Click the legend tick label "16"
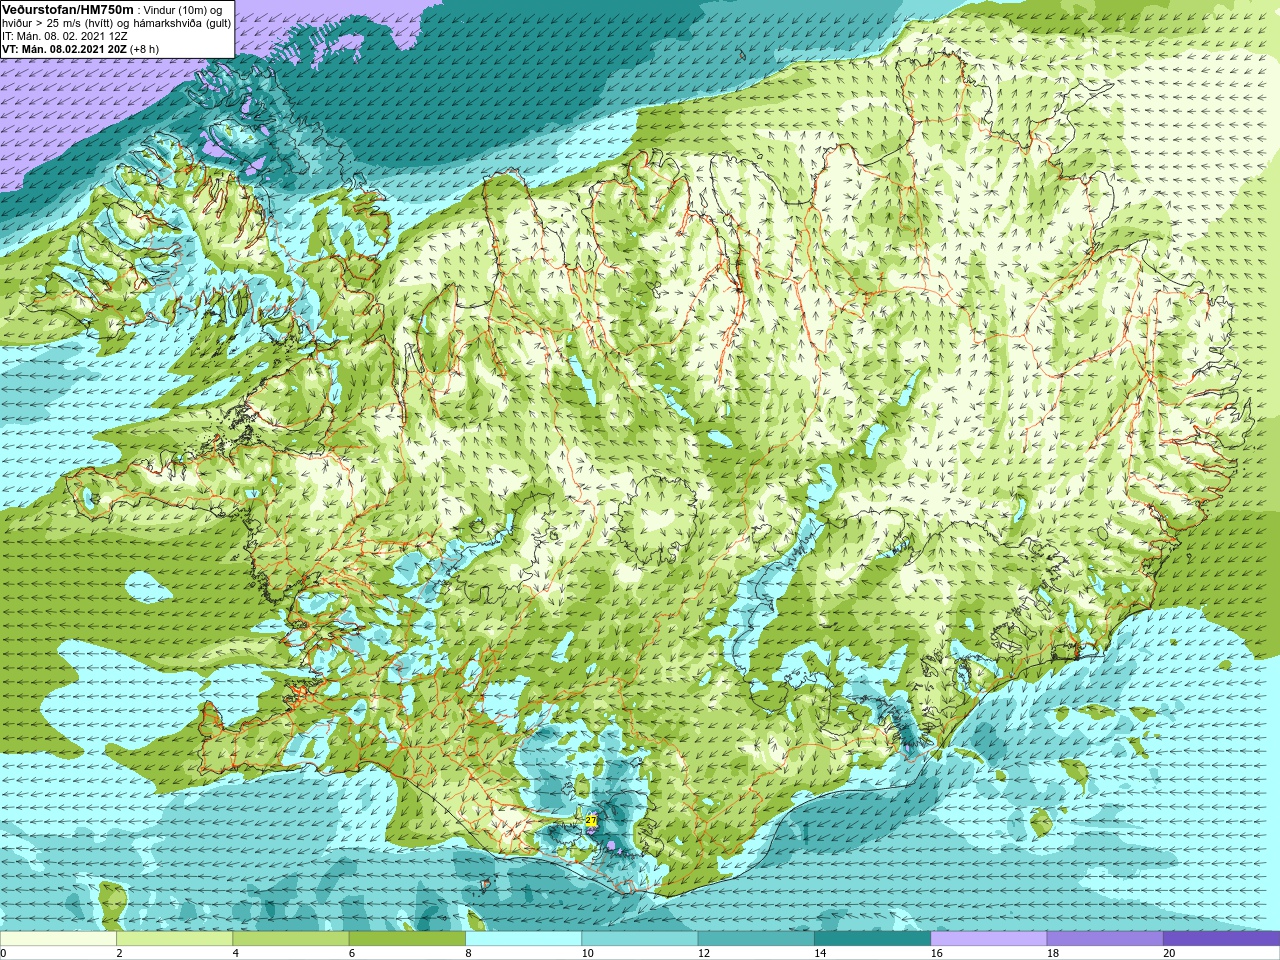 tap(936, 953)
